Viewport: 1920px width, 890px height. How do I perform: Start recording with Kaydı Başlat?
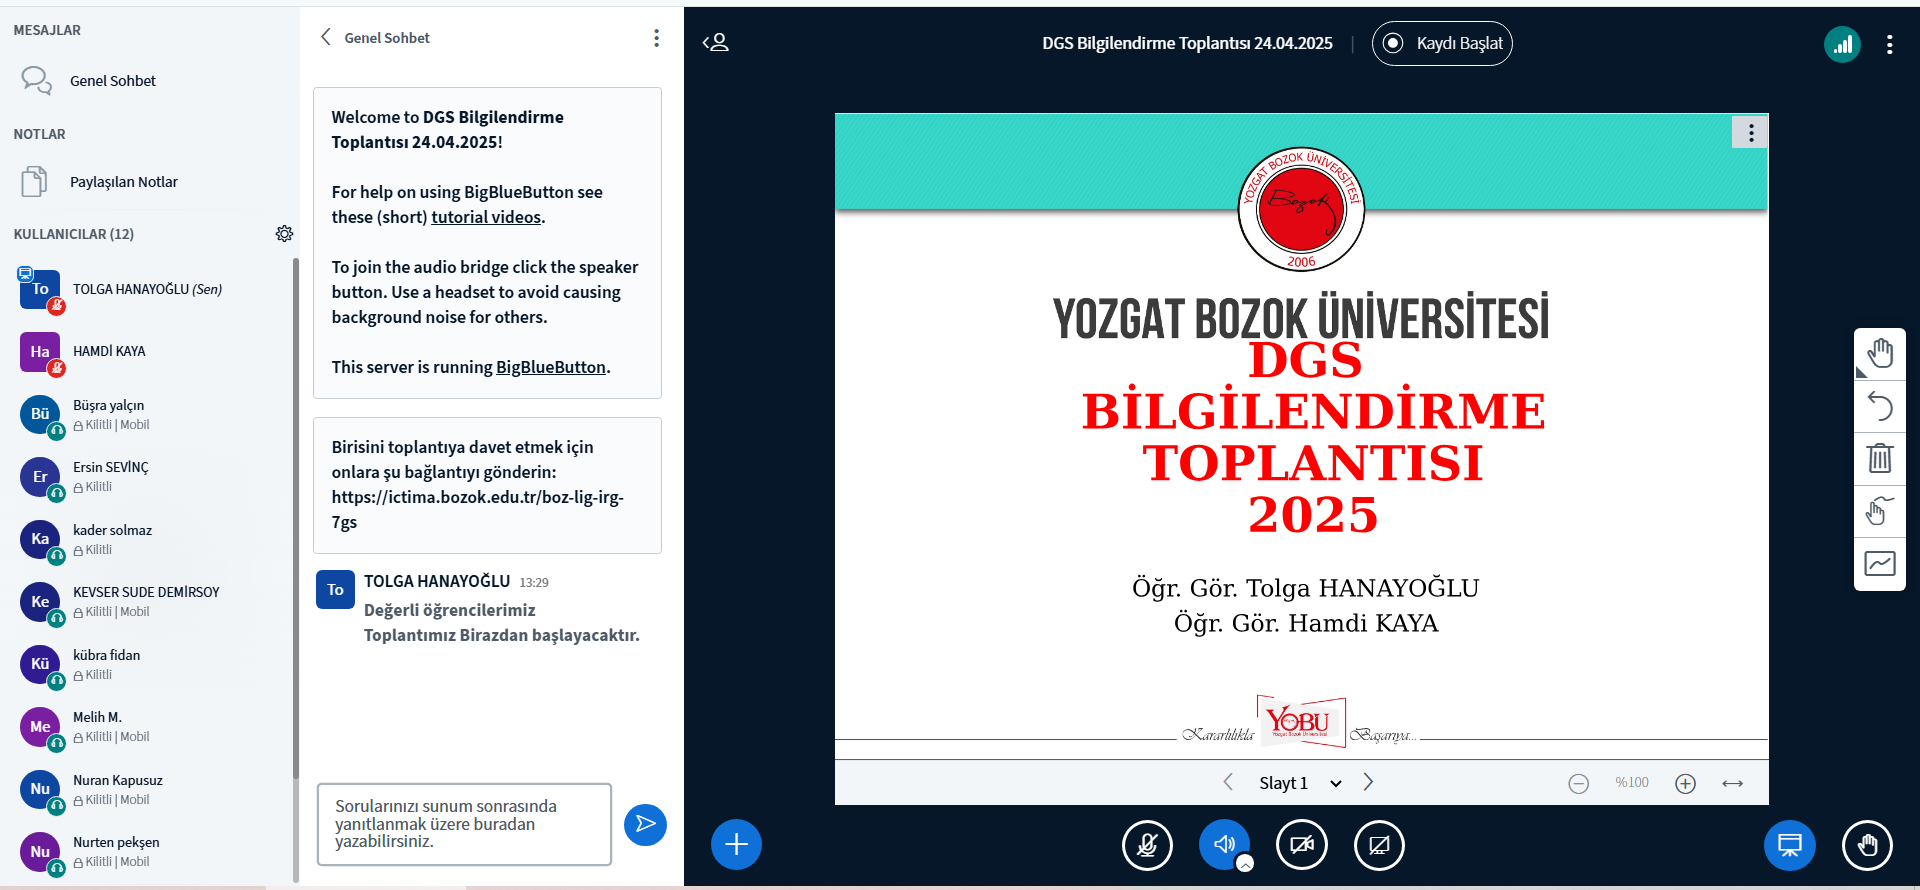[1442, 43]
